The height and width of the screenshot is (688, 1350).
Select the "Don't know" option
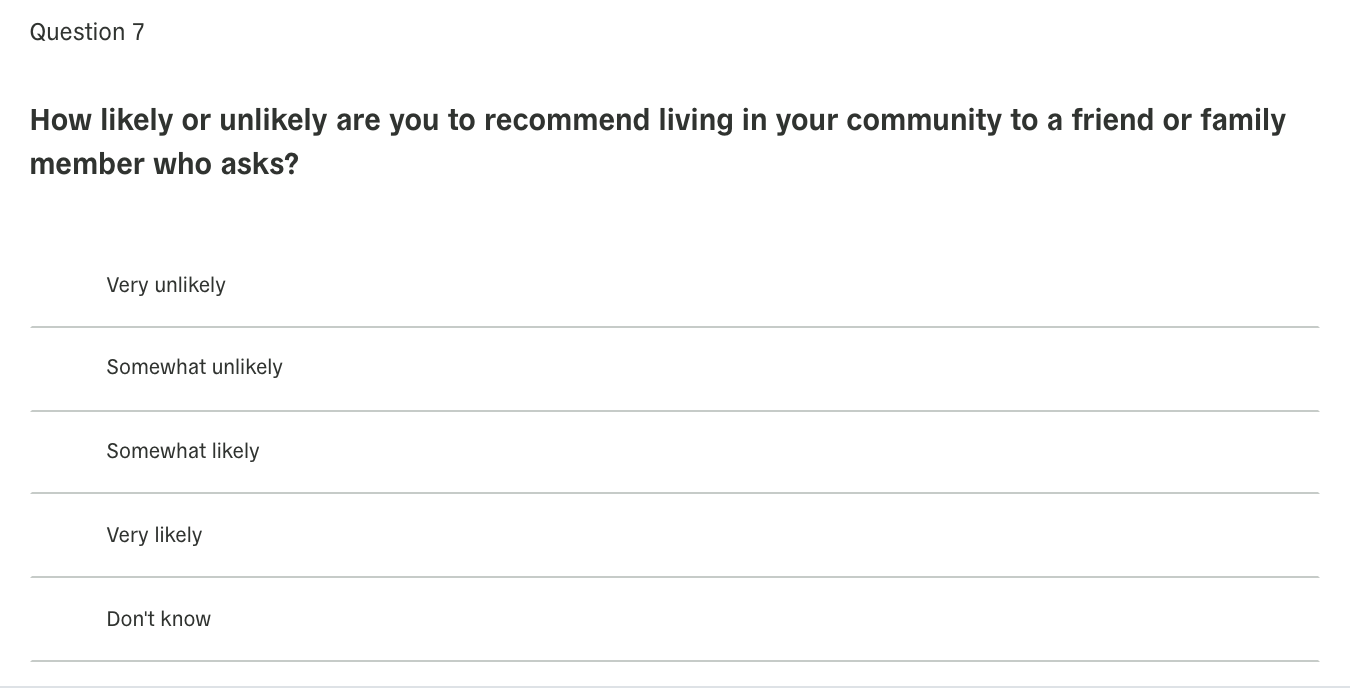[675, 619]
